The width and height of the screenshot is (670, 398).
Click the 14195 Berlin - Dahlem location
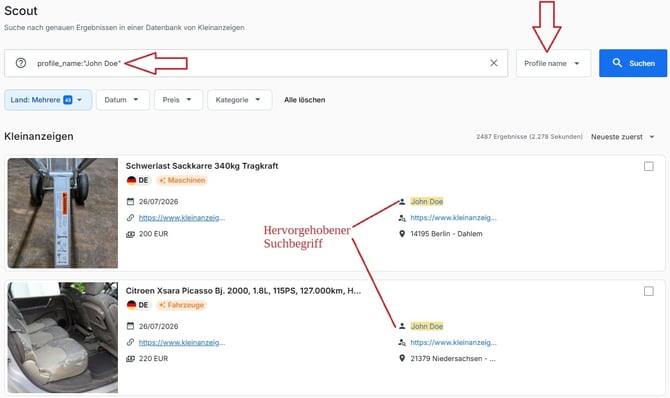447,234
